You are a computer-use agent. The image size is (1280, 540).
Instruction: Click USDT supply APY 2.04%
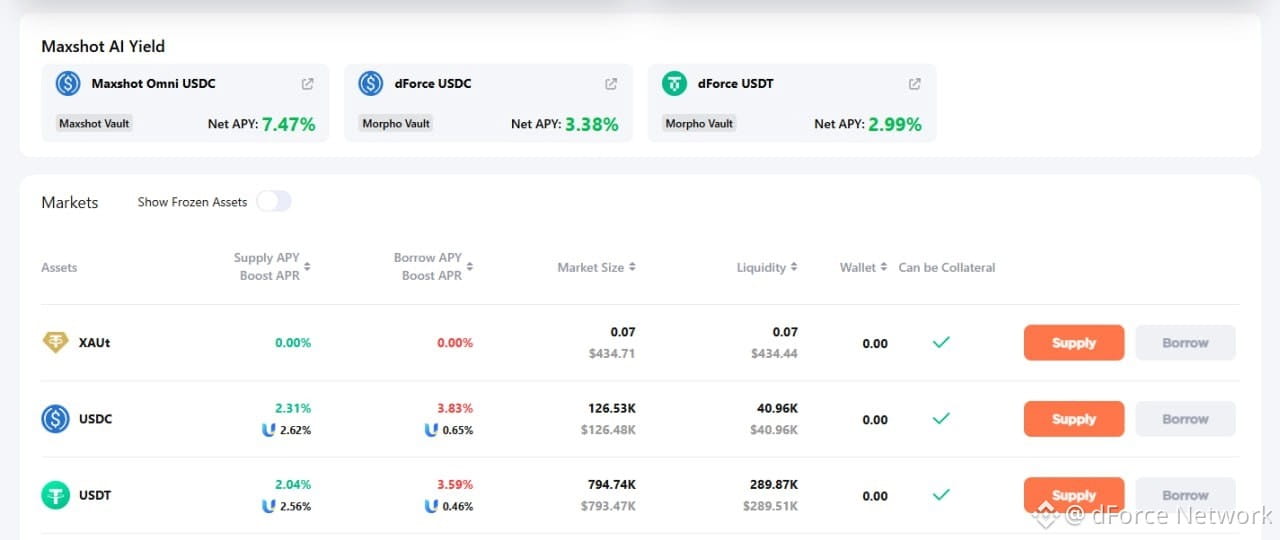click(293, 484)
